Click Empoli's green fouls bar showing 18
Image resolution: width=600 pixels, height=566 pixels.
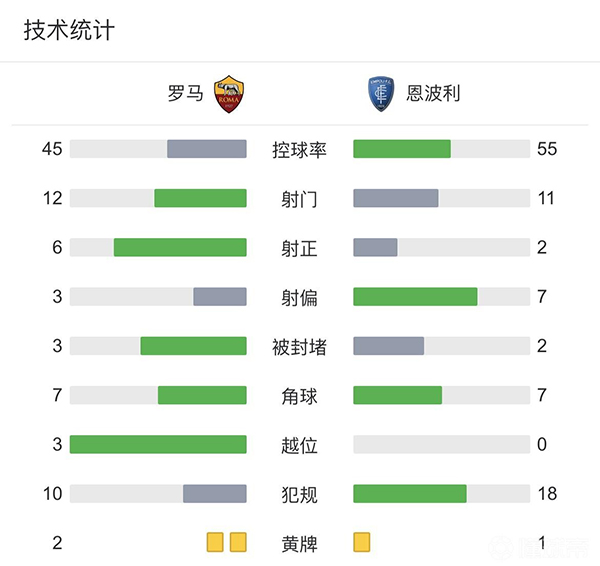pyautogui.click(x=410, y=494)
